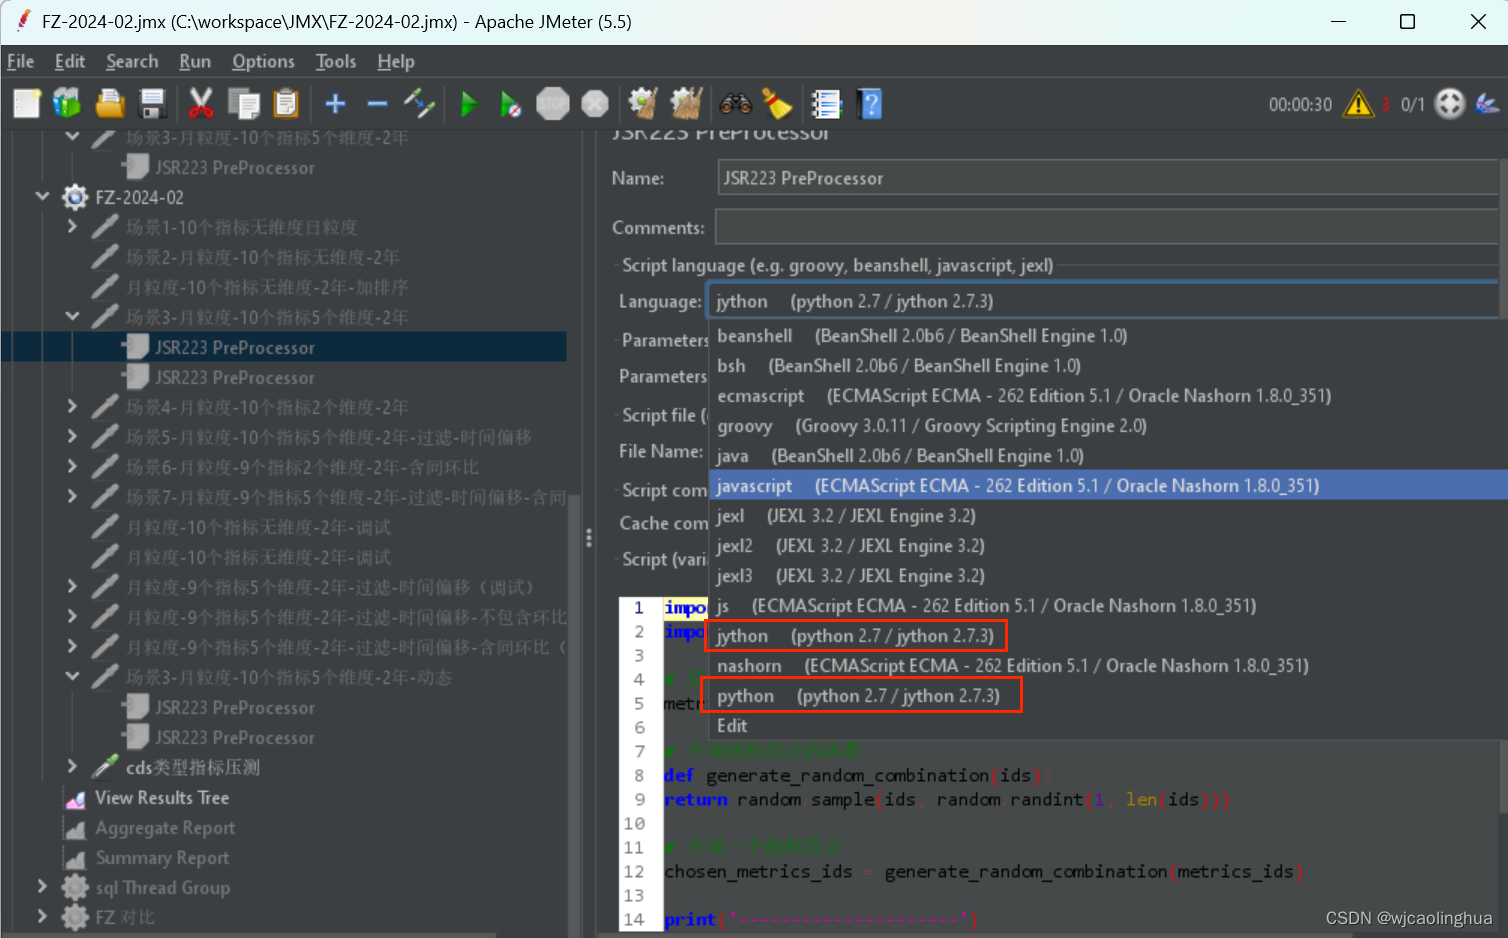Start the test with the green play icon
The height and width of the screenshot is (938, 1508).
[469, 103]
